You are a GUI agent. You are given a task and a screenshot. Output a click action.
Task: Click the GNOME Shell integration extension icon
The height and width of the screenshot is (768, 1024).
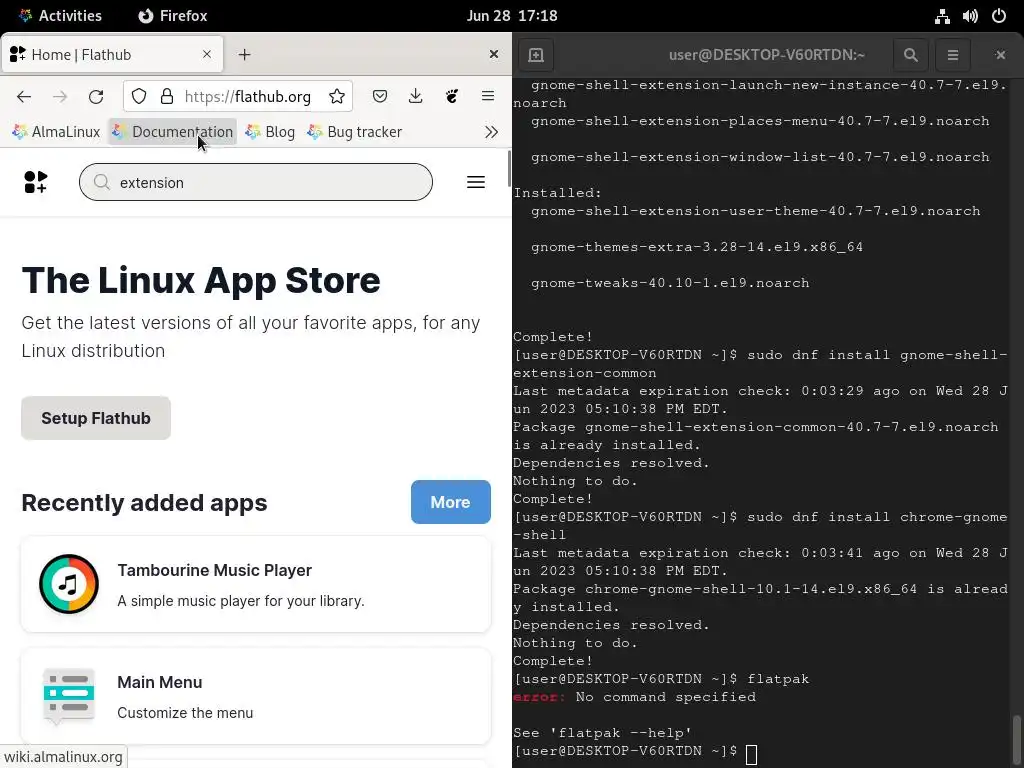click(x=451, y=97)
